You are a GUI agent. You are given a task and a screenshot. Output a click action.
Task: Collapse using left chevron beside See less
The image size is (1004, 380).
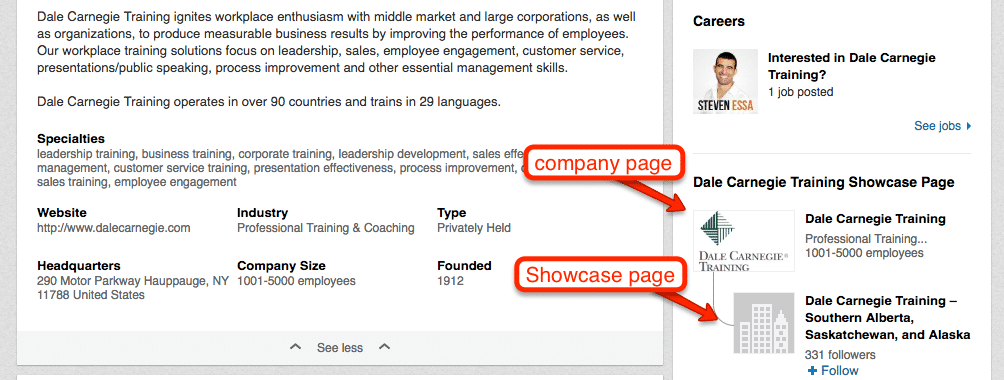[x=295, y=347]
